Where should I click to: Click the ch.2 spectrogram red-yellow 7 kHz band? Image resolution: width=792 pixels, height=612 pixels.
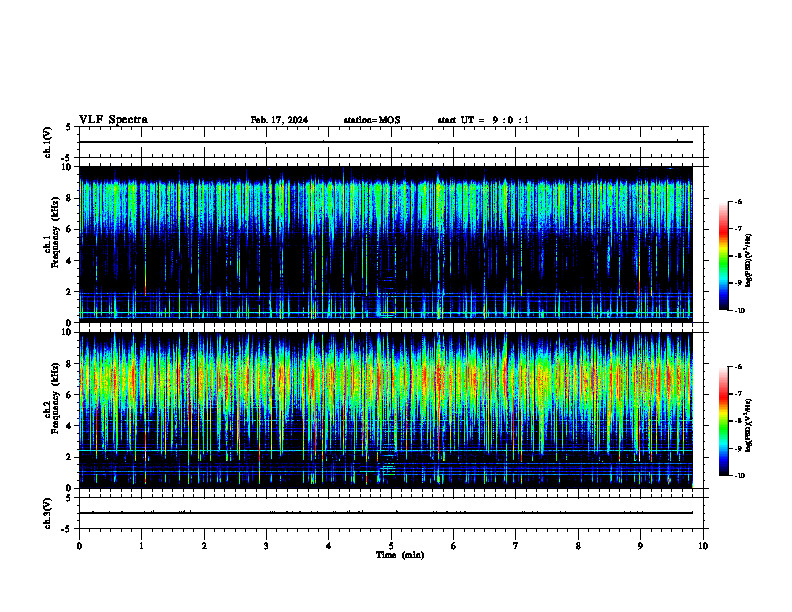point(386,380)
